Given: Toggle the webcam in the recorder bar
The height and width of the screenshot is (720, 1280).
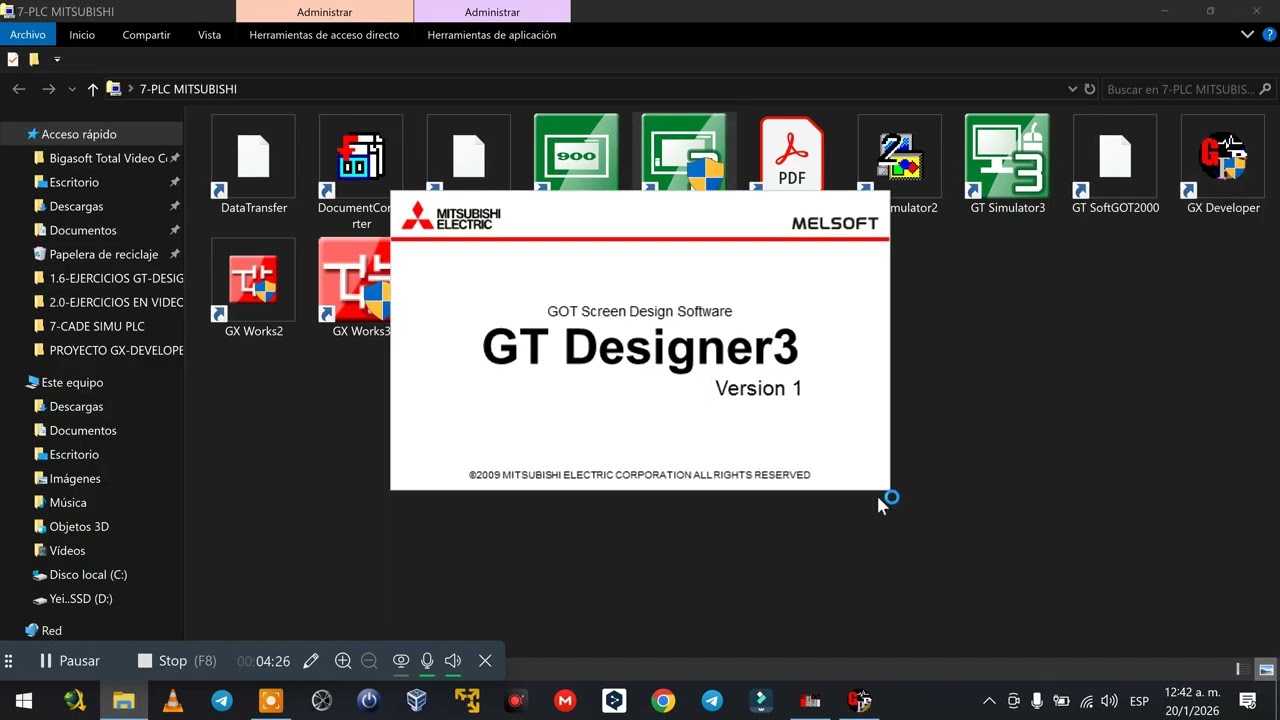Looking at the screenshot, I should click(401, 661).
